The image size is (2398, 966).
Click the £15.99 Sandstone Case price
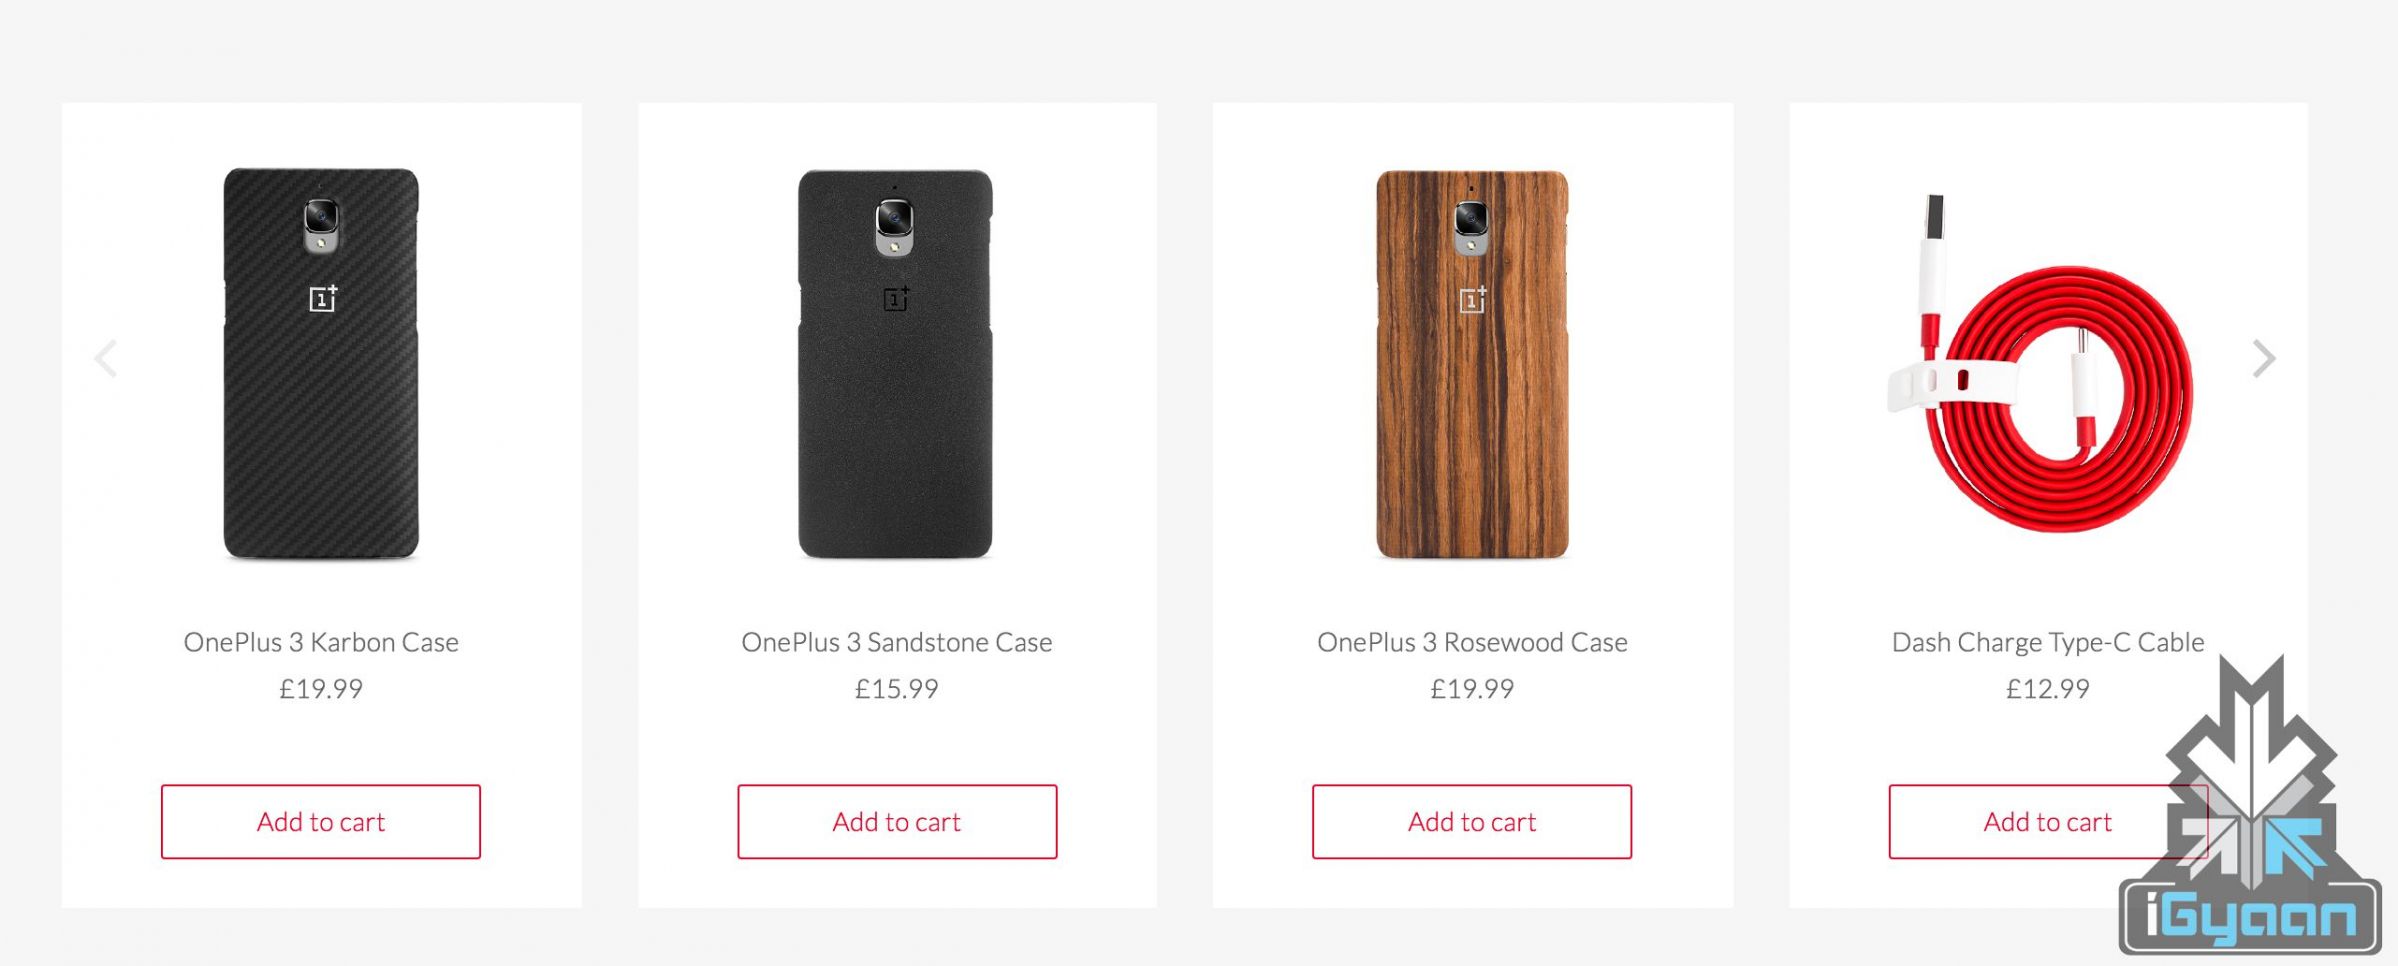[x=897, y=689]
